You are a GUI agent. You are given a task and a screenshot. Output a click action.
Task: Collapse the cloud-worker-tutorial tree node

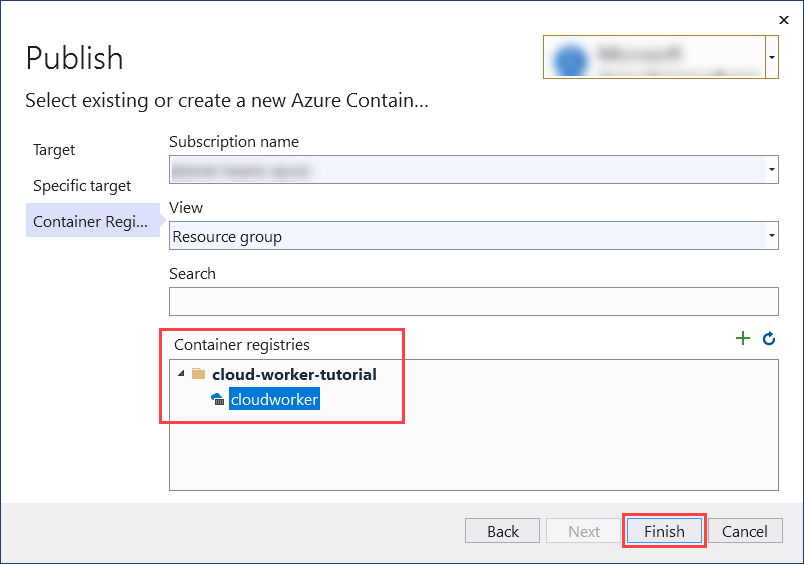(x=181, y=374)
